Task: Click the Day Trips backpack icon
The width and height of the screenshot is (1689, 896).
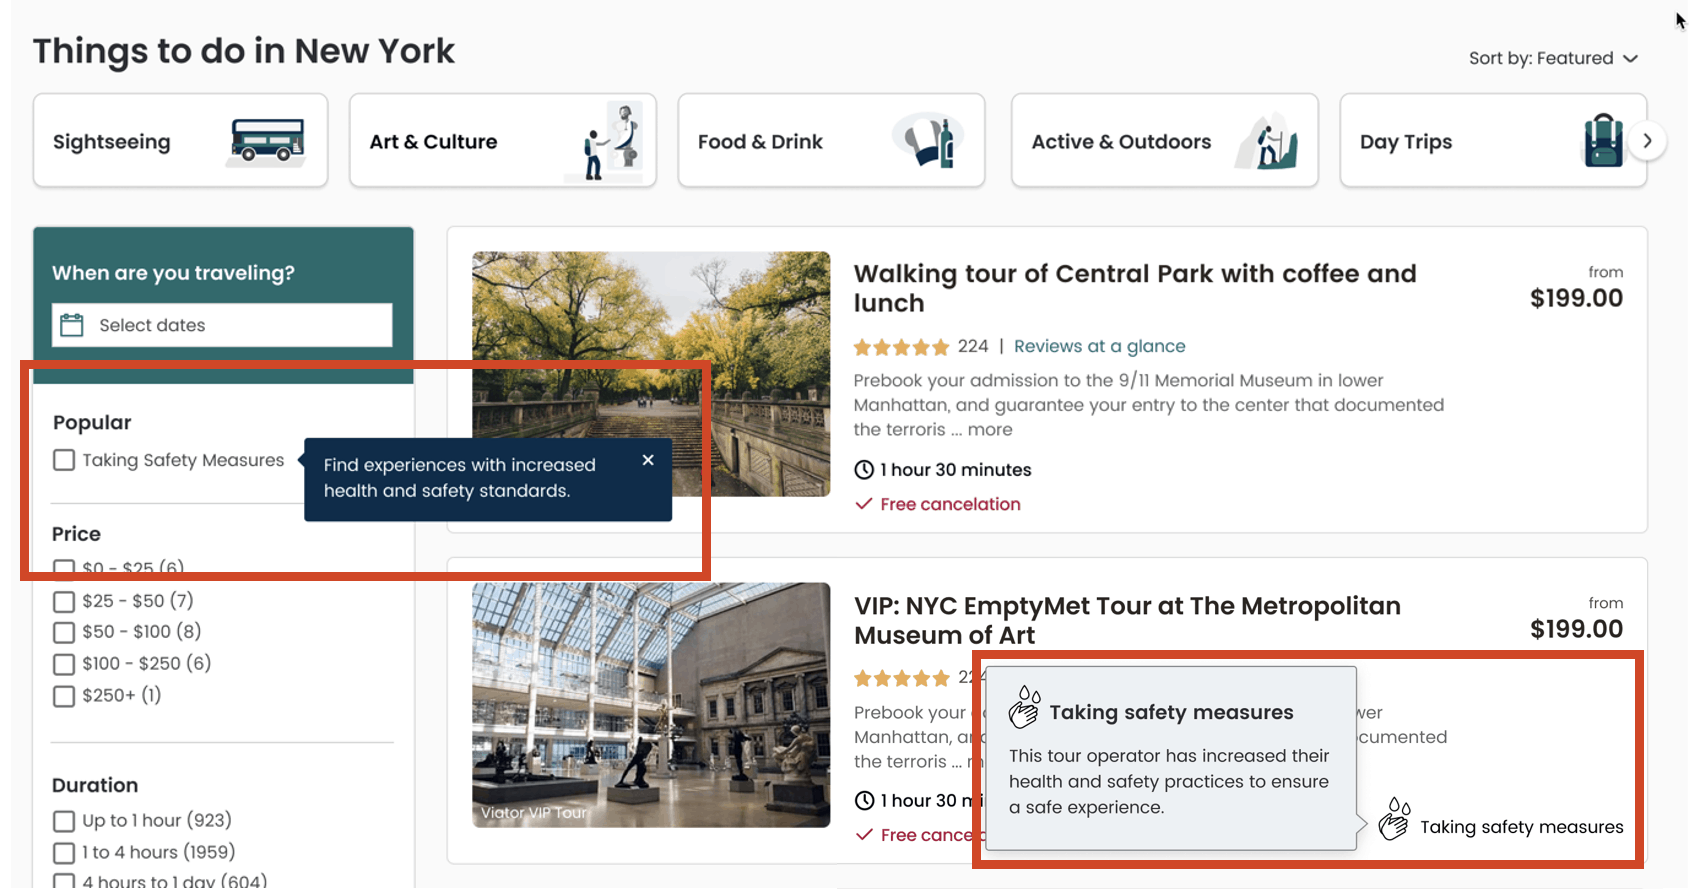Action: (x=1603, y=140)
